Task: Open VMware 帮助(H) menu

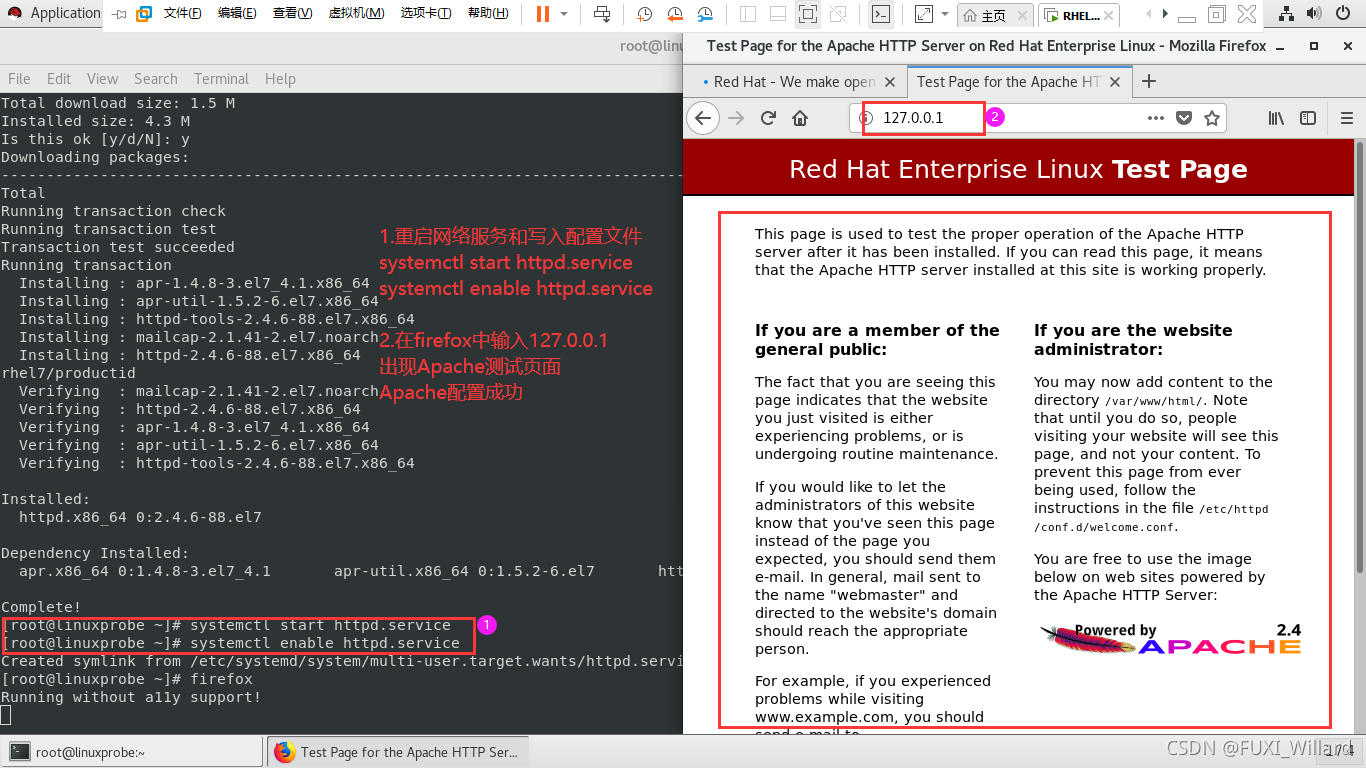Action: pyautogui.click(x=488, y=14)
